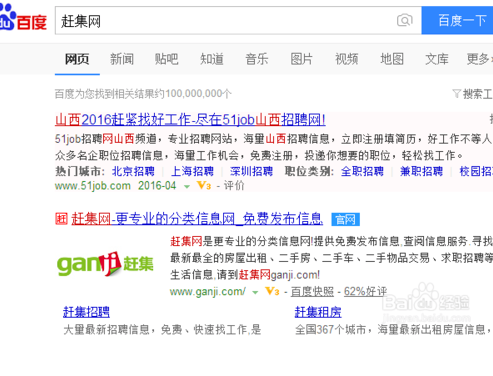Open the 百度快照 cached link
The image size is (493, 376).
click(x=312, y=292)
